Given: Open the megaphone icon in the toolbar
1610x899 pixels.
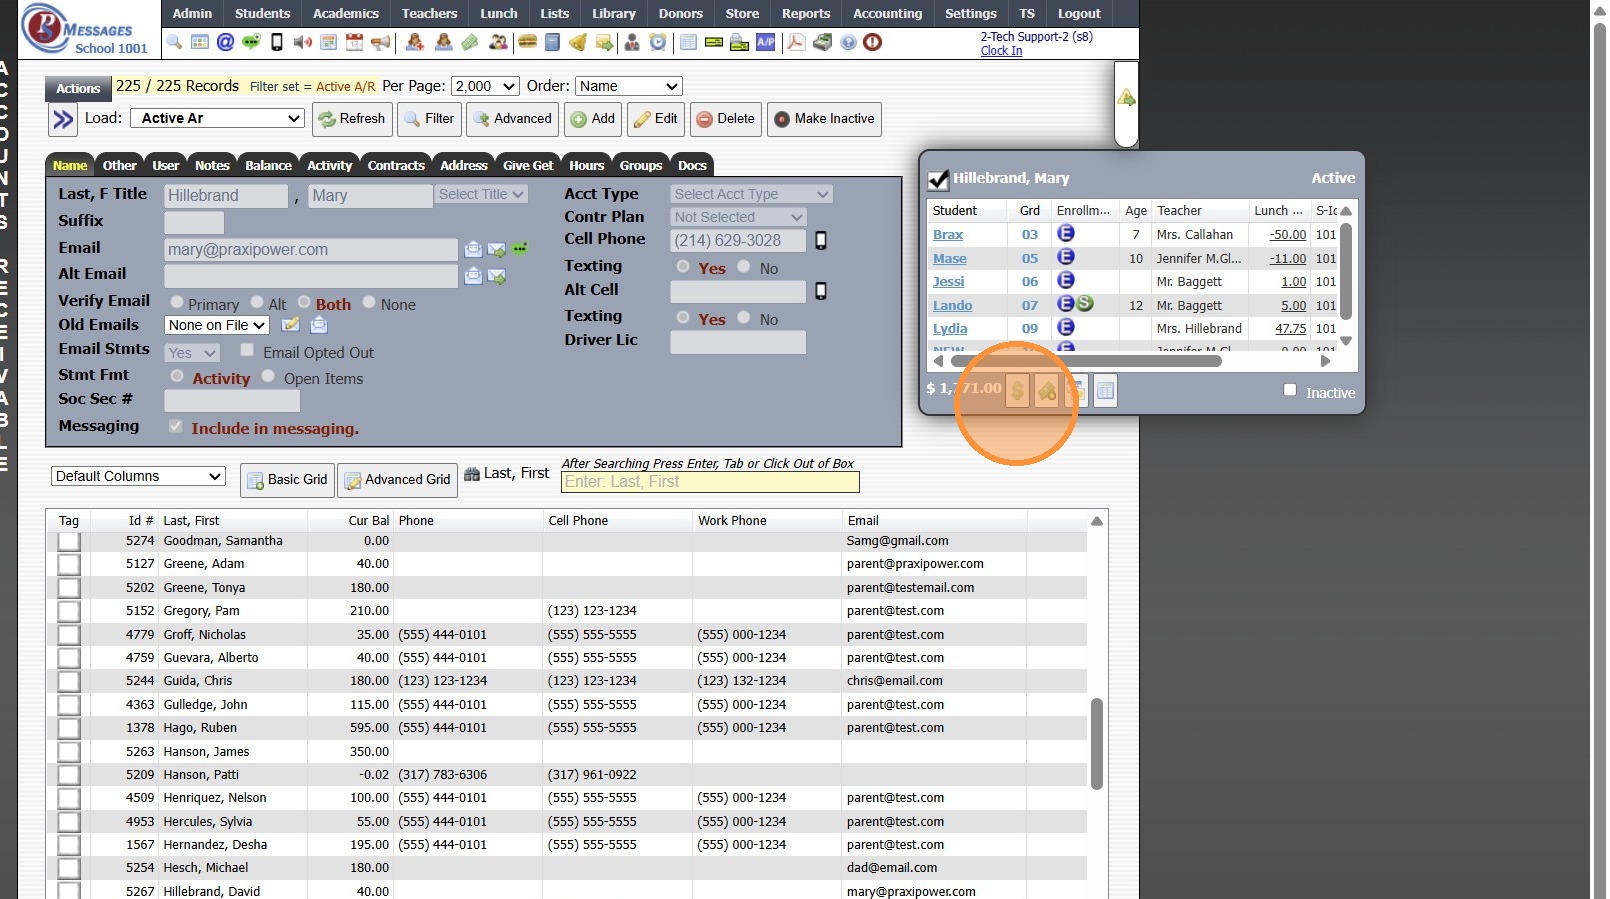Looking at the screenshot, I should 380,42.
